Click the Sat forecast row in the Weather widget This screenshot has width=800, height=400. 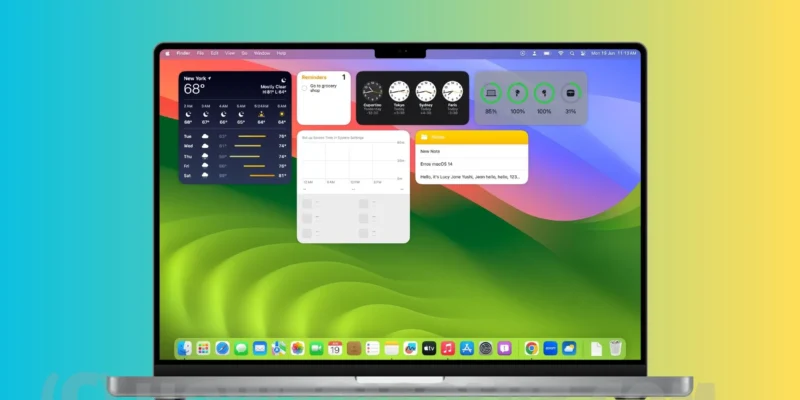(x=235, y=176)
